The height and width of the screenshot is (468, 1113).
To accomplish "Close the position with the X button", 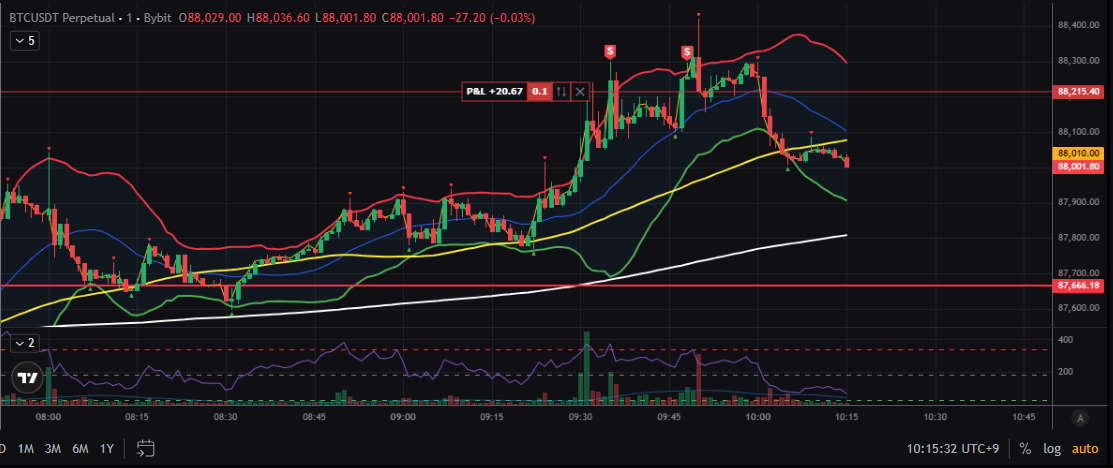I will tap(580, 91).
